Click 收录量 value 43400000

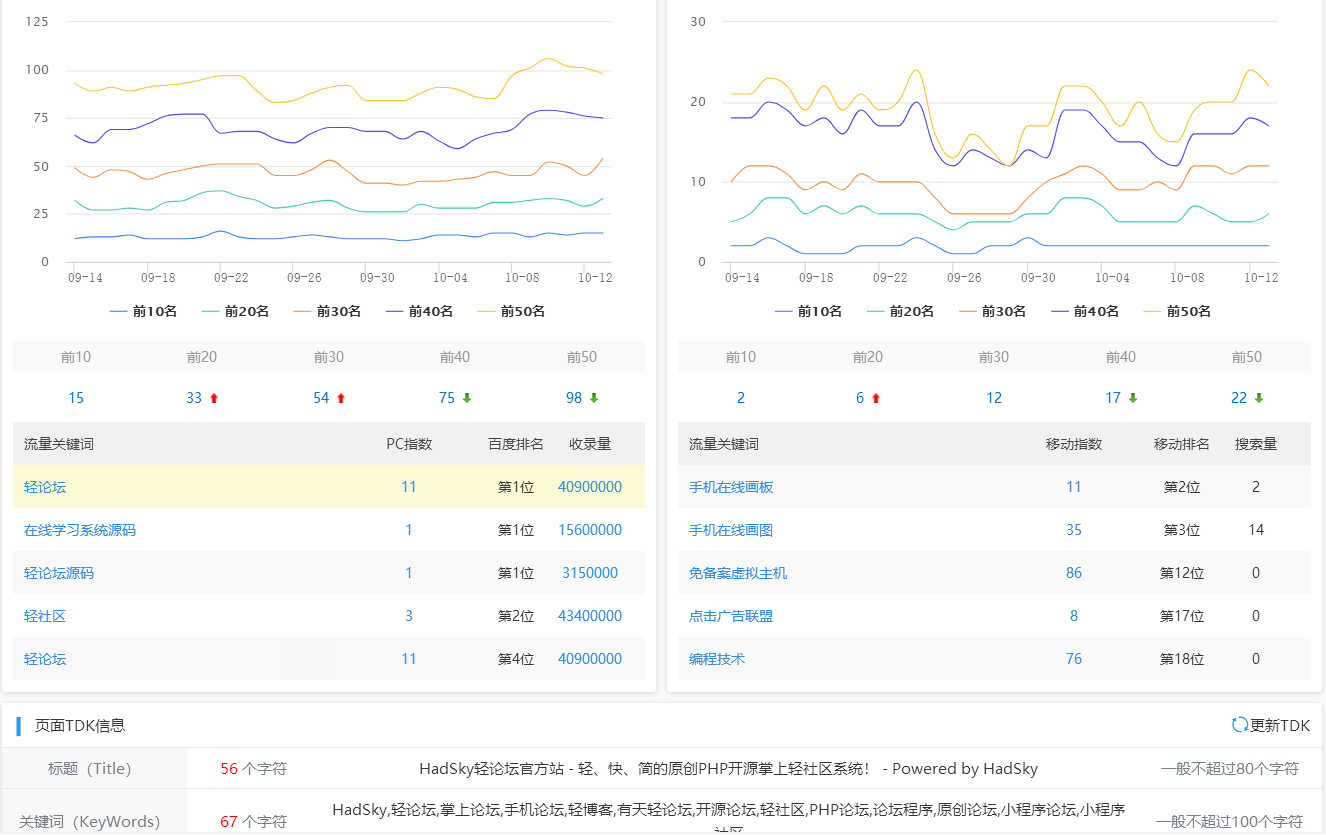coord(590,616)
